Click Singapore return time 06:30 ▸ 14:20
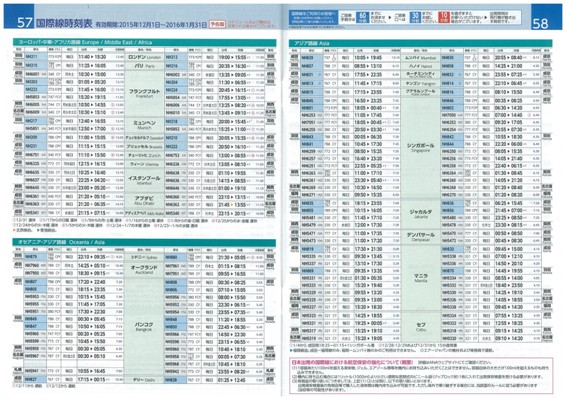The image size is (566, 400). [x=509, y=108]
